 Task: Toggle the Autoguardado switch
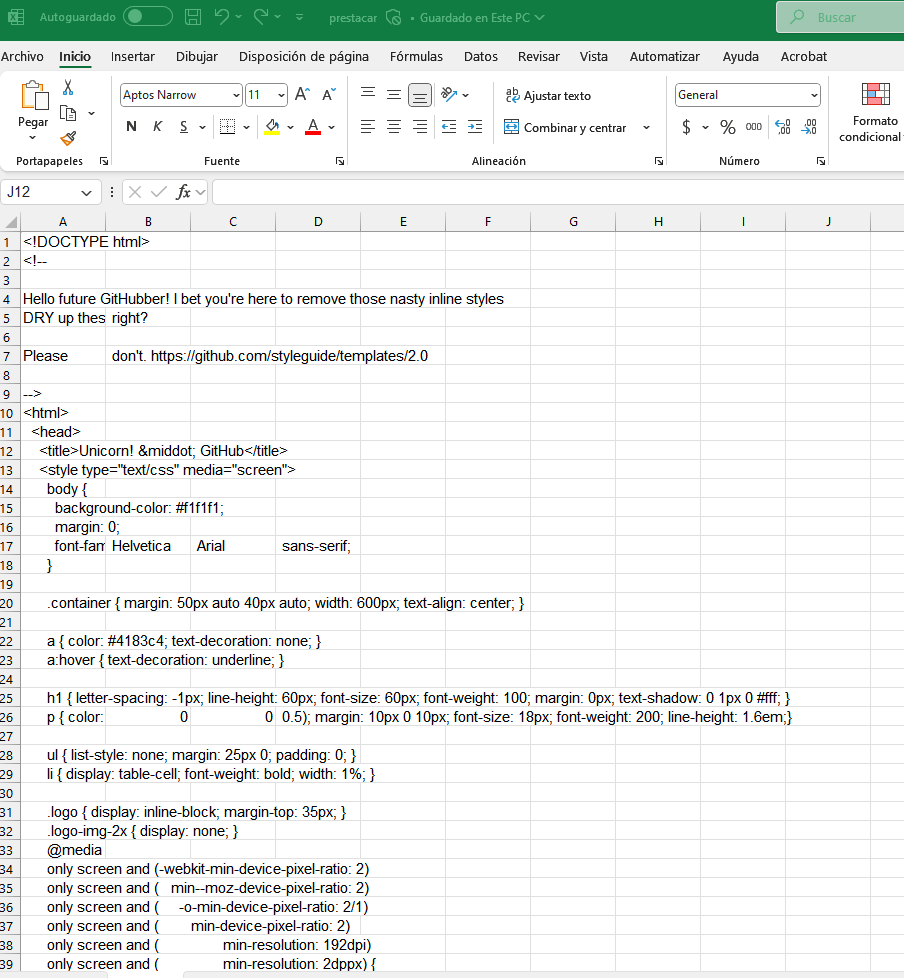click(148, 17)
